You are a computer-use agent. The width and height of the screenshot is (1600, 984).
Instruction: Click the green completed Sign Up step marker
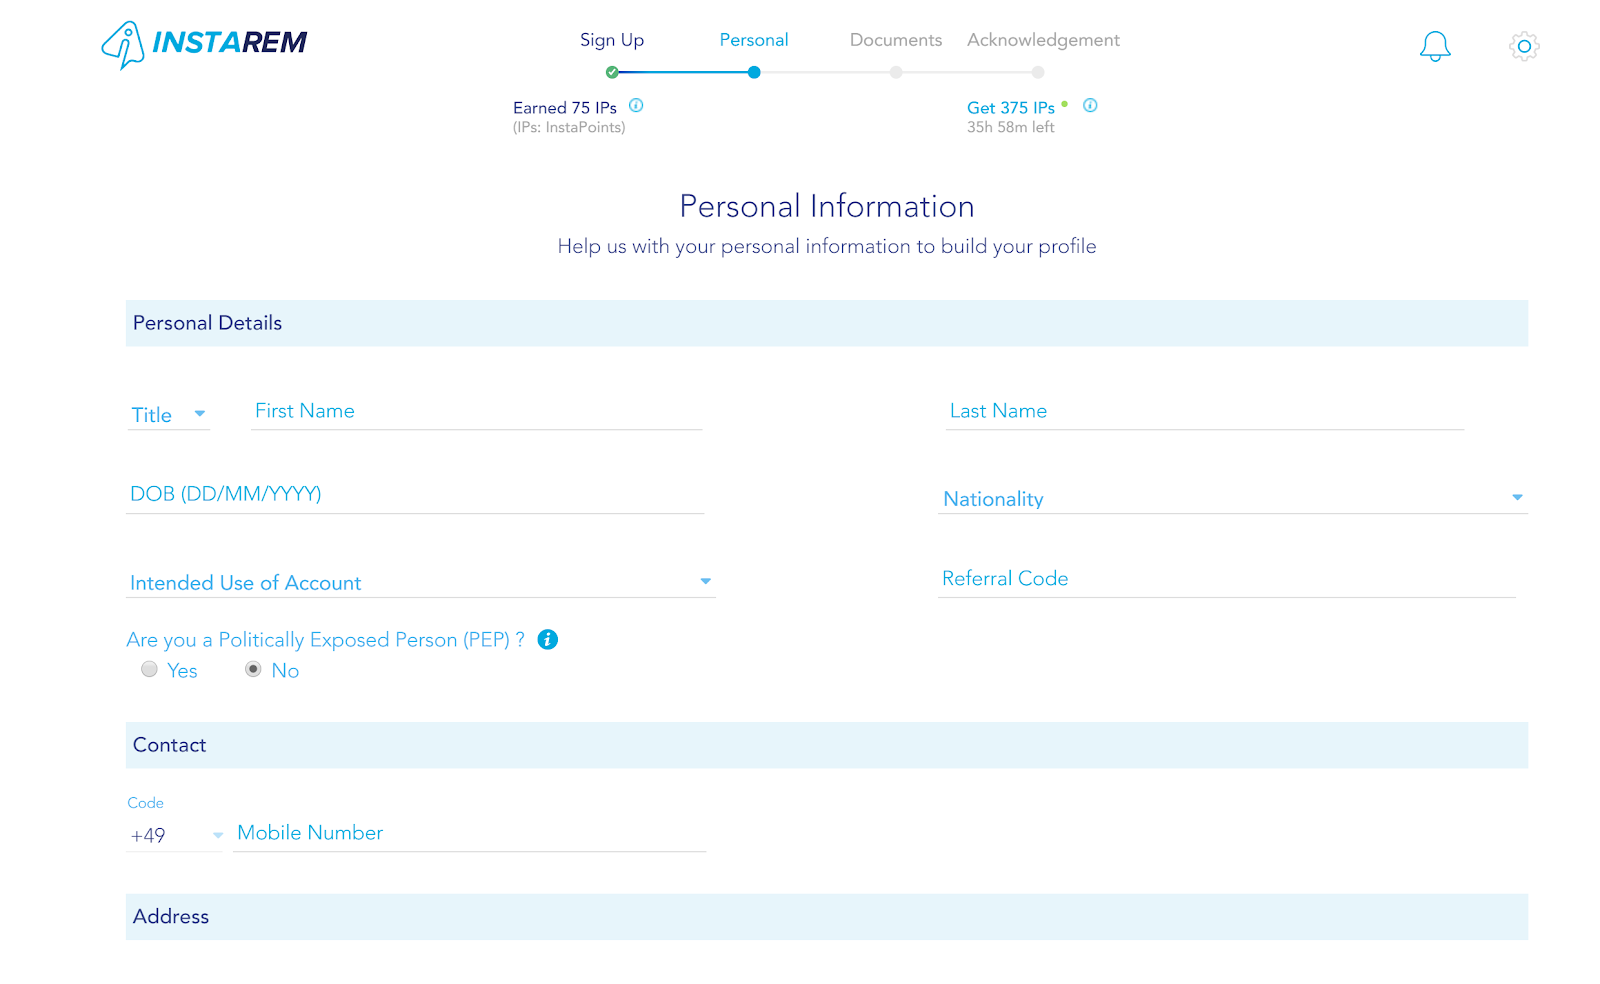[612, 72]
